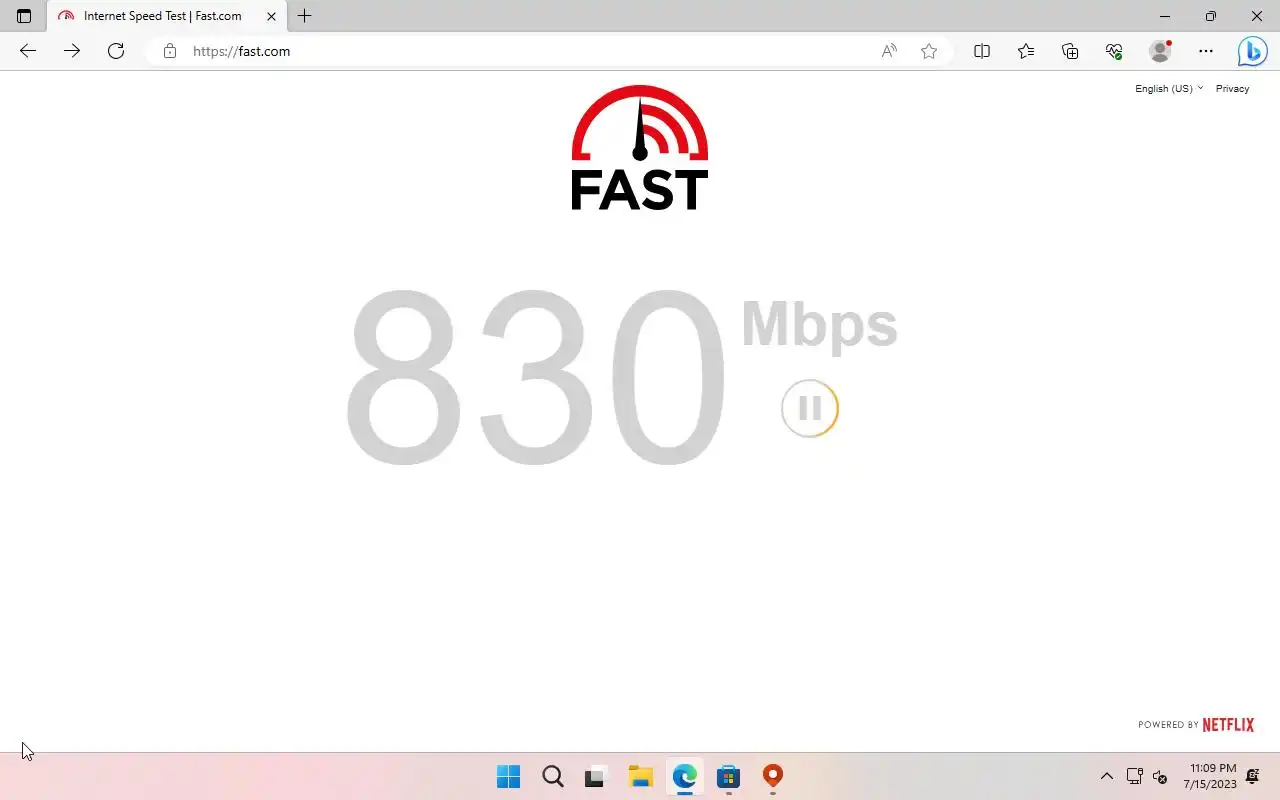
Task: Open the Privacy link
Action: (1232, 88)
